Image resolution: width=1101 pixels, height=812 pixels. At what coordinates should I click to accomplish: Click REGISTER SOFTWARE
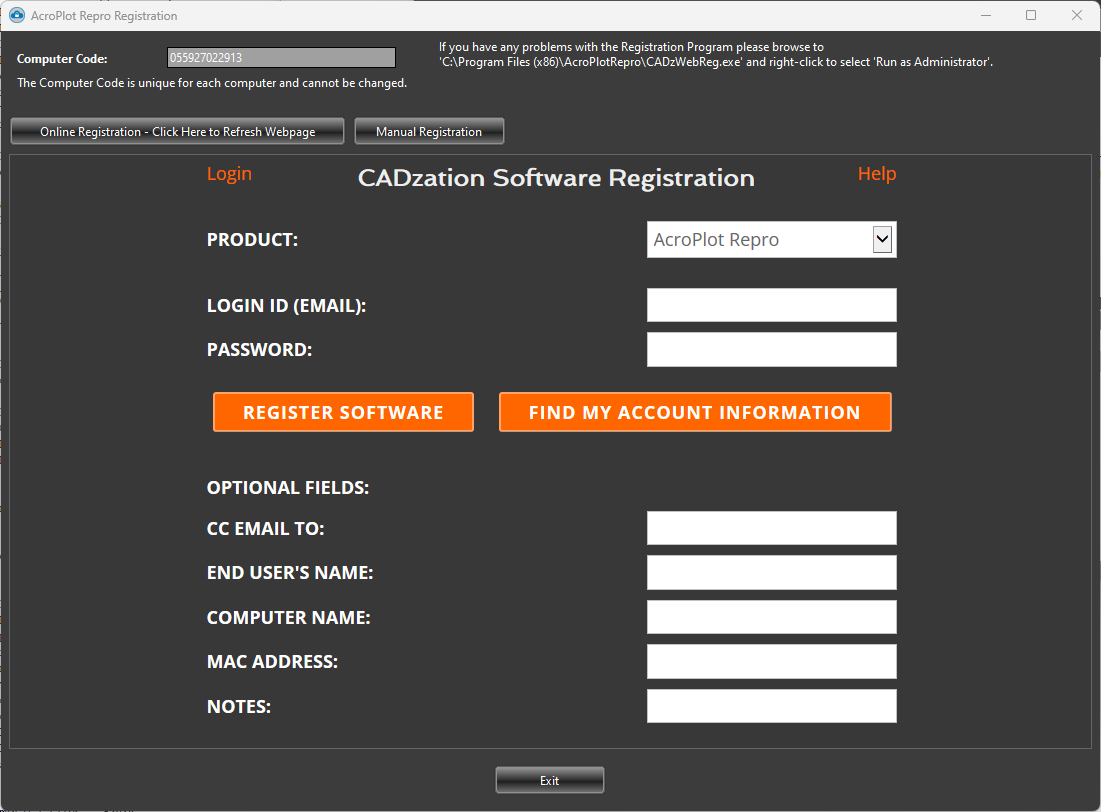coord(343,411)
